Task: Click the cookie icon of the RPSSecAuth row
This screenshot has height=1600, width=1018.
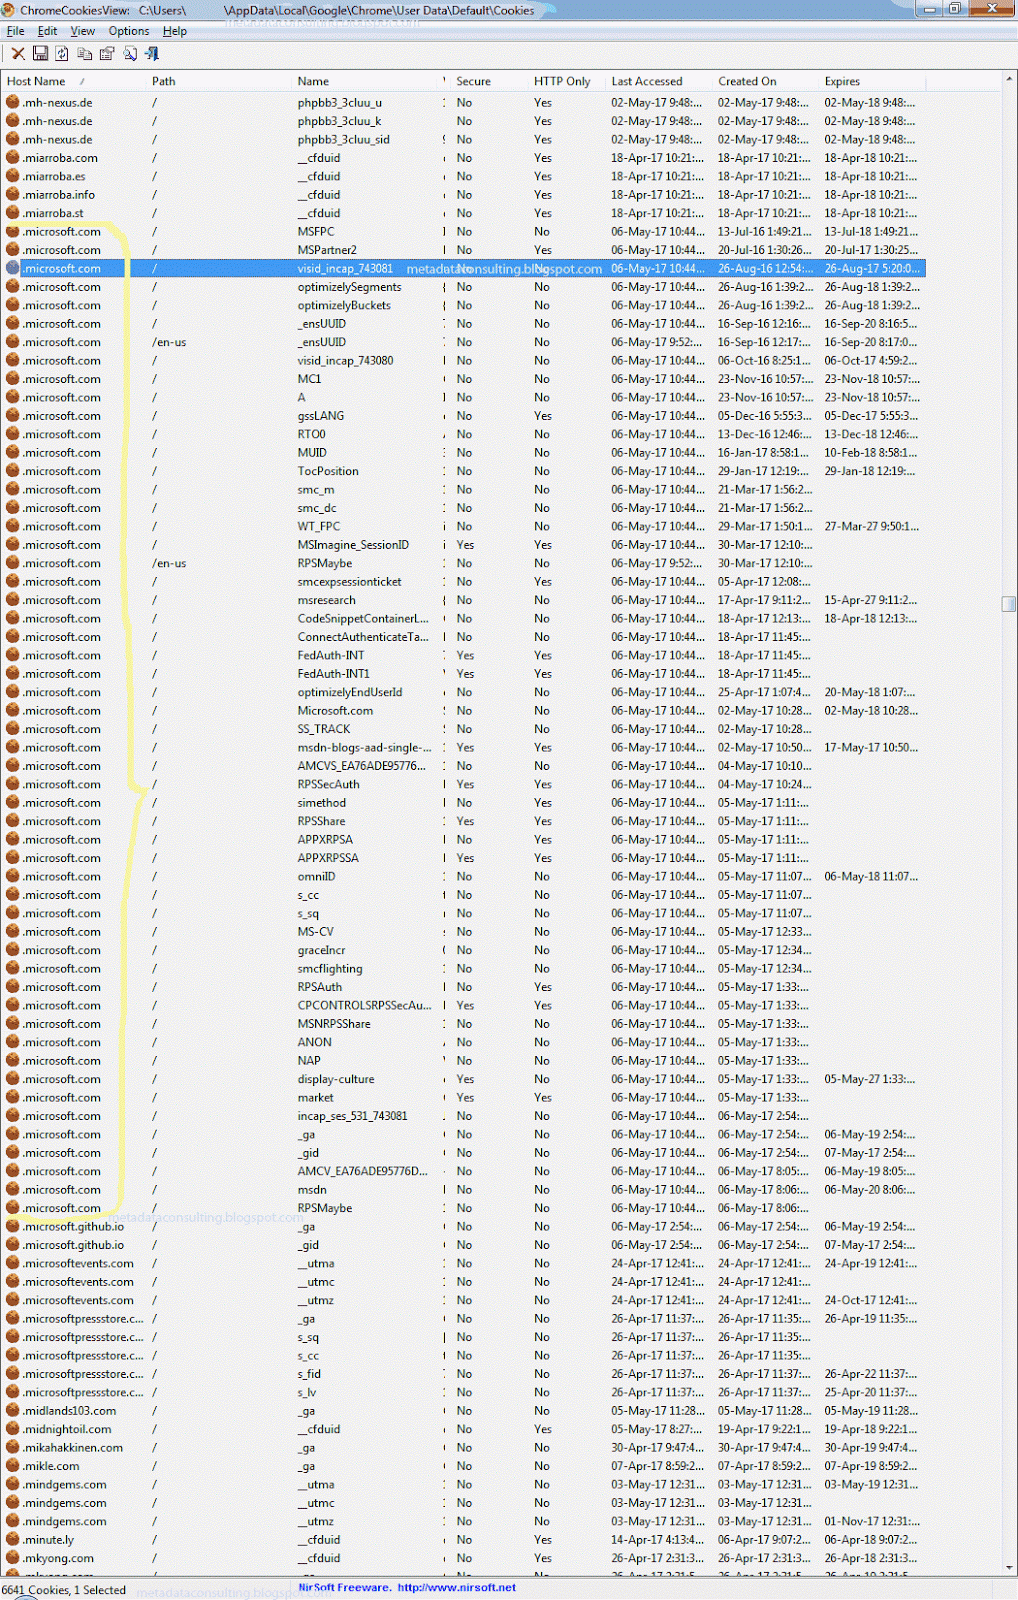Action: (13, 784)
